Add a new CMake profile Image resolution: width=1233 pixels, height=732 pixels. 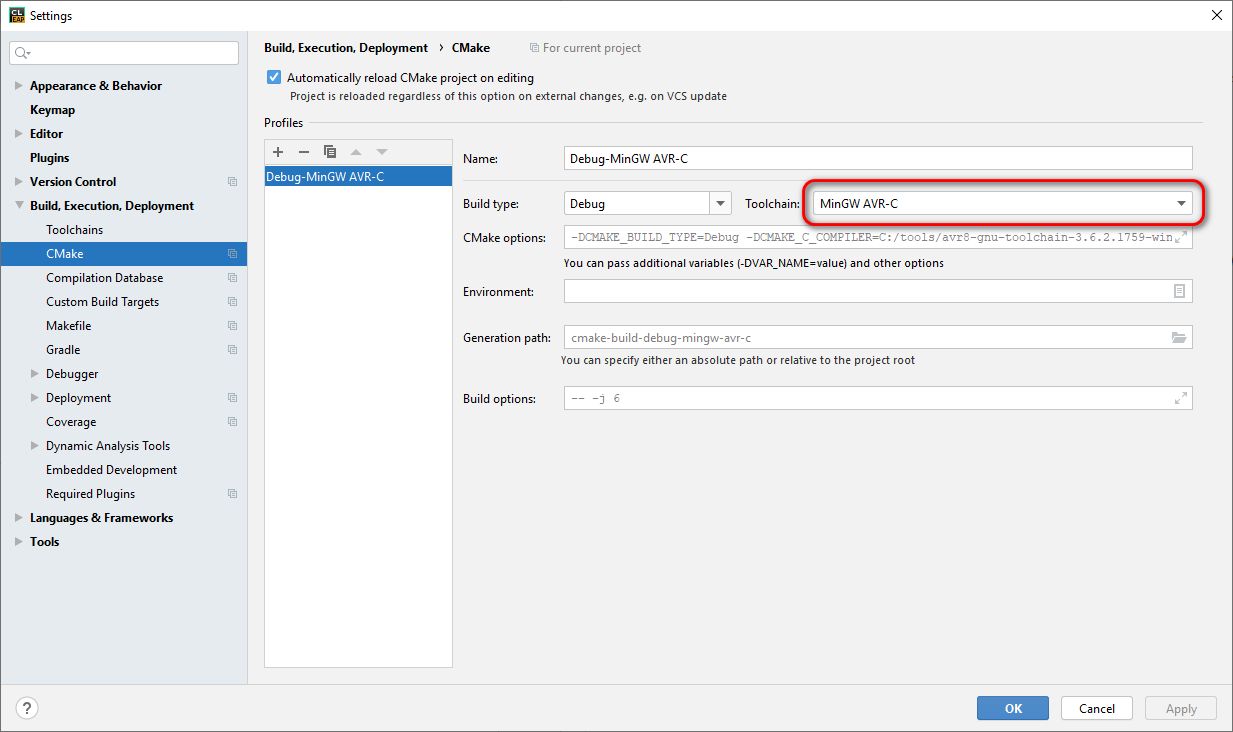click(x=278, y=152)
